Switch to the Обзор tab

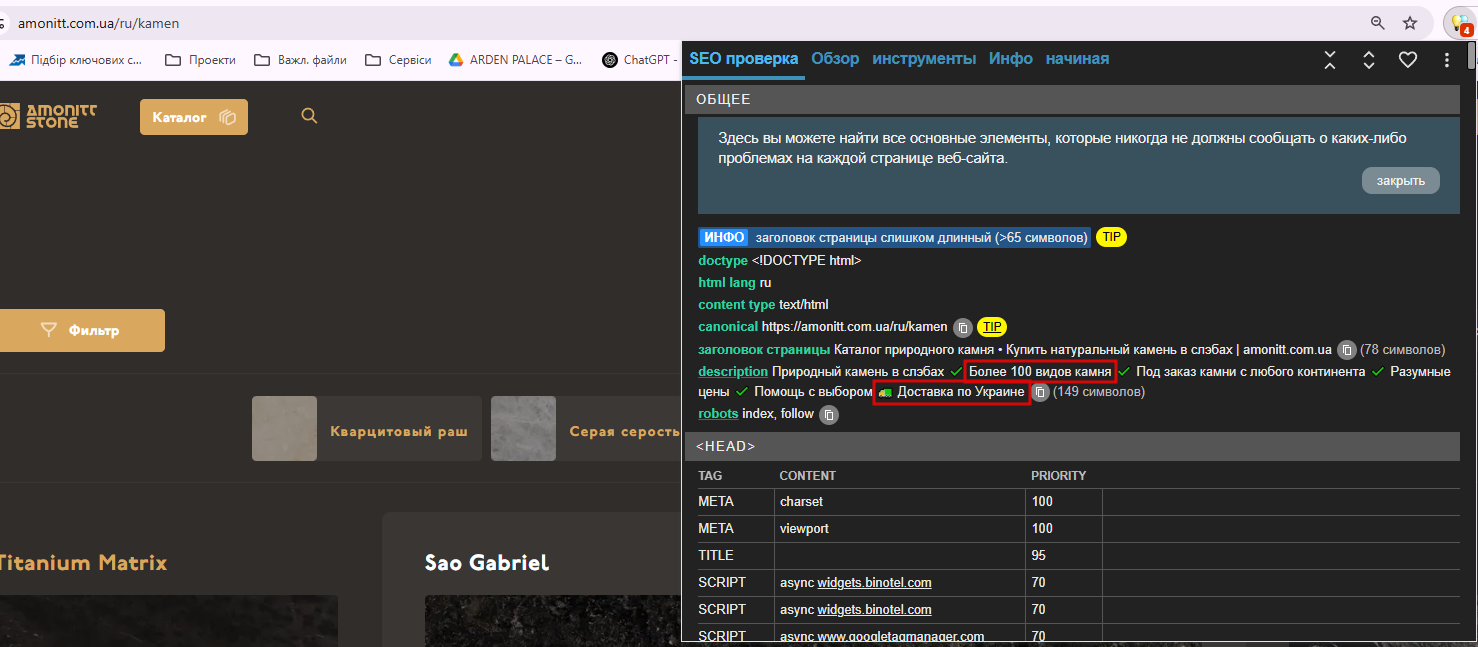(x=835, y=59)
